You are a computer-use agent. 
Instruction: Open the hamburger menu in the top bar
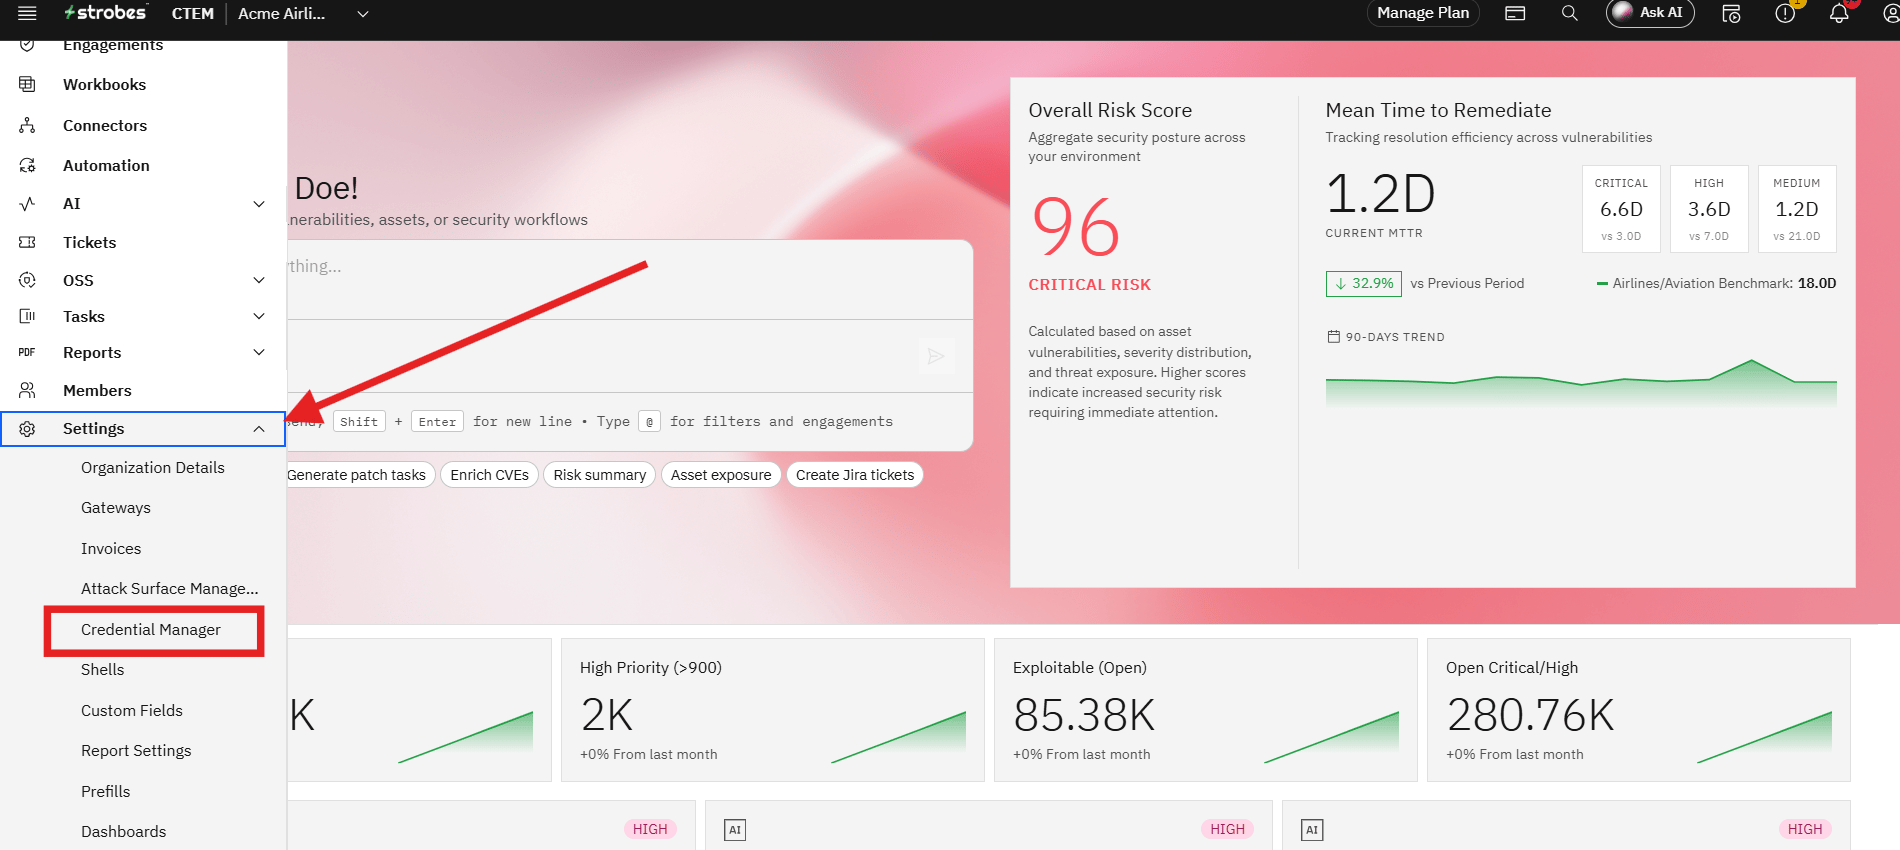27,13
